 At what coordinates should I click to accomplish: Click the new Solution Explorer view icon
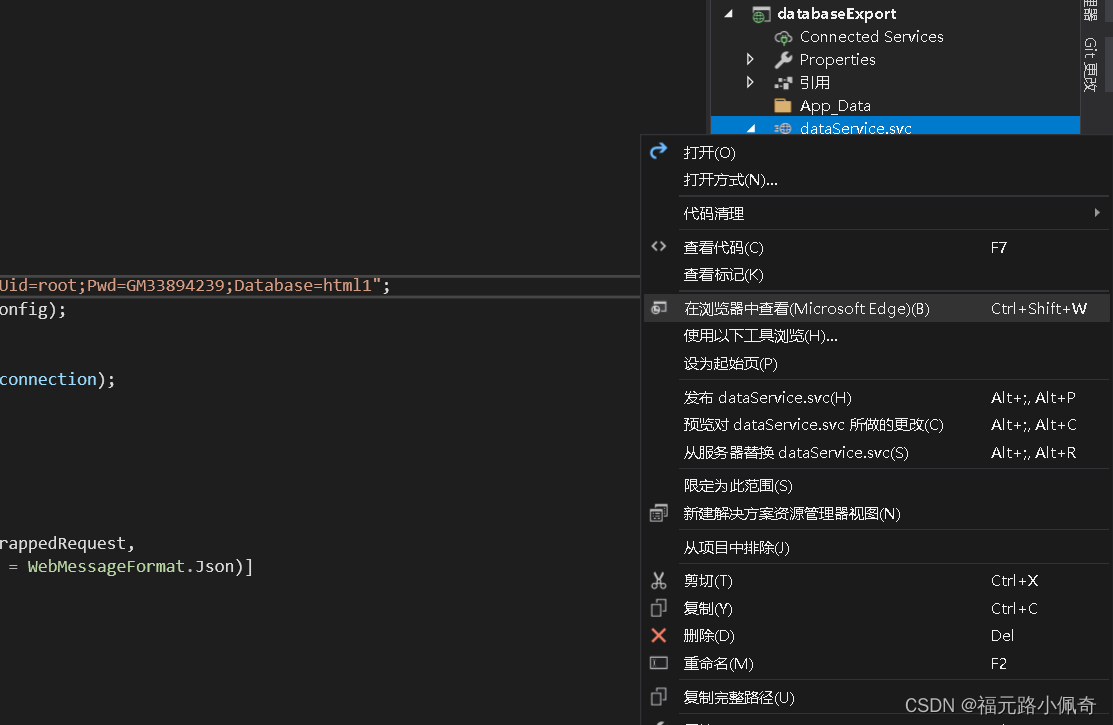point(658,513)
